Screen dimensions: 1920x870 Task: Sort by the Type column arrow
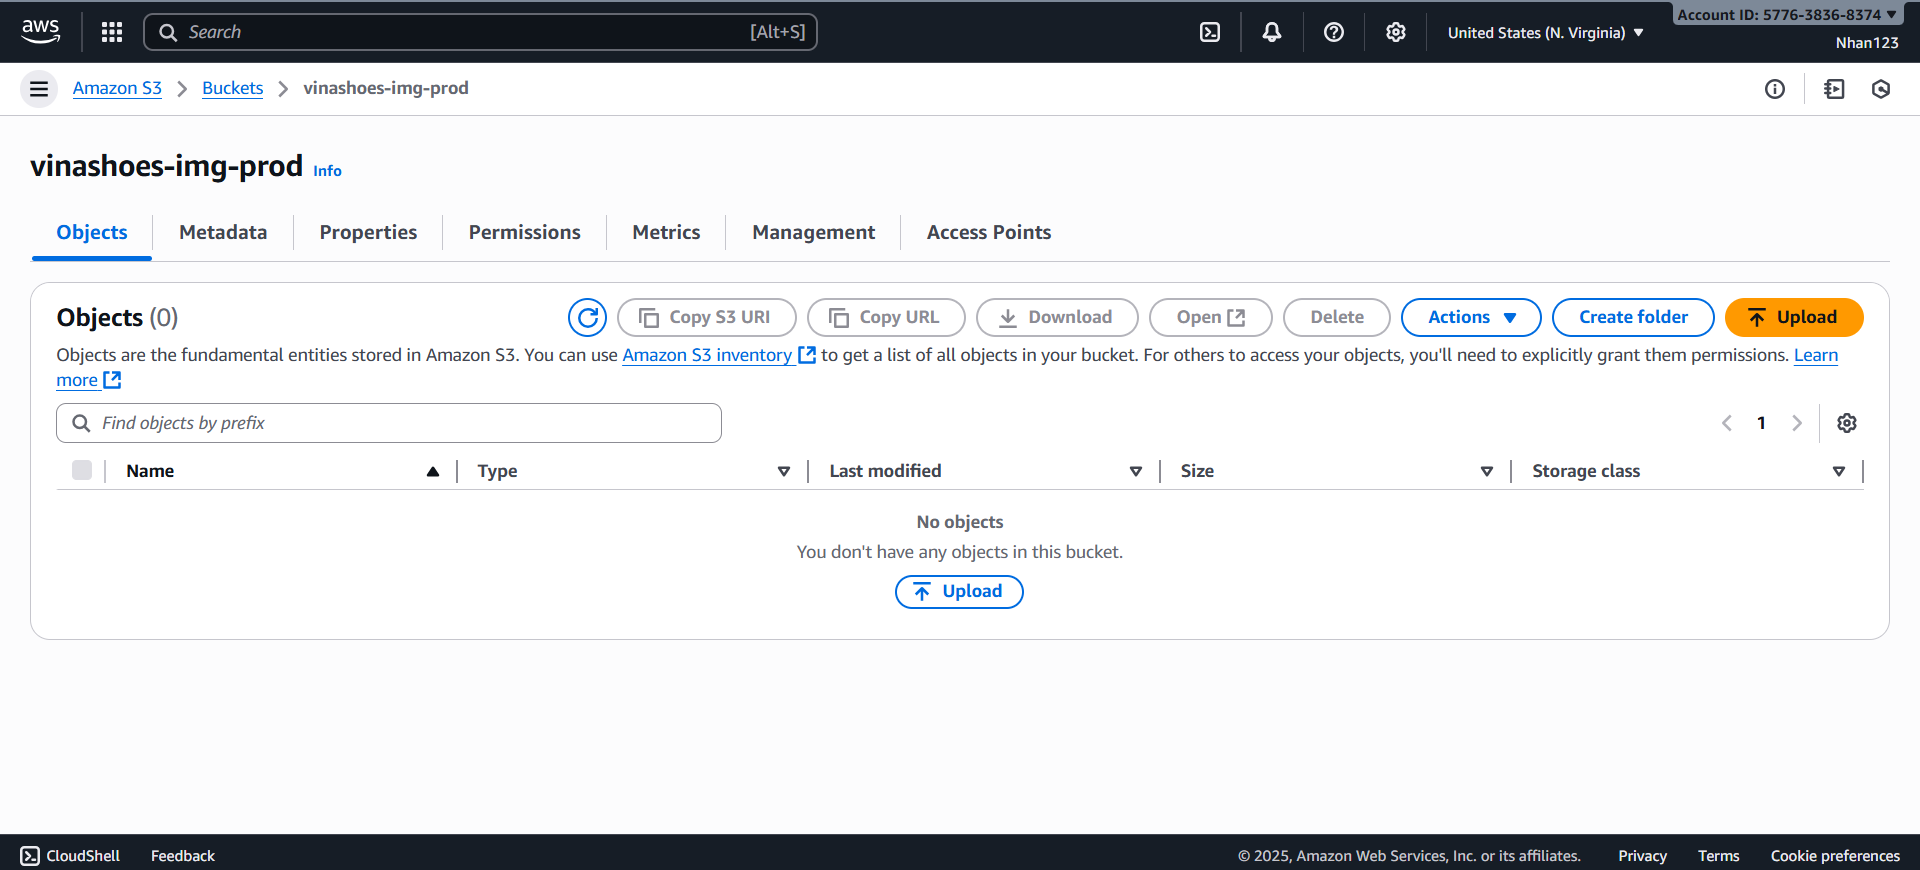click(784, 471)
